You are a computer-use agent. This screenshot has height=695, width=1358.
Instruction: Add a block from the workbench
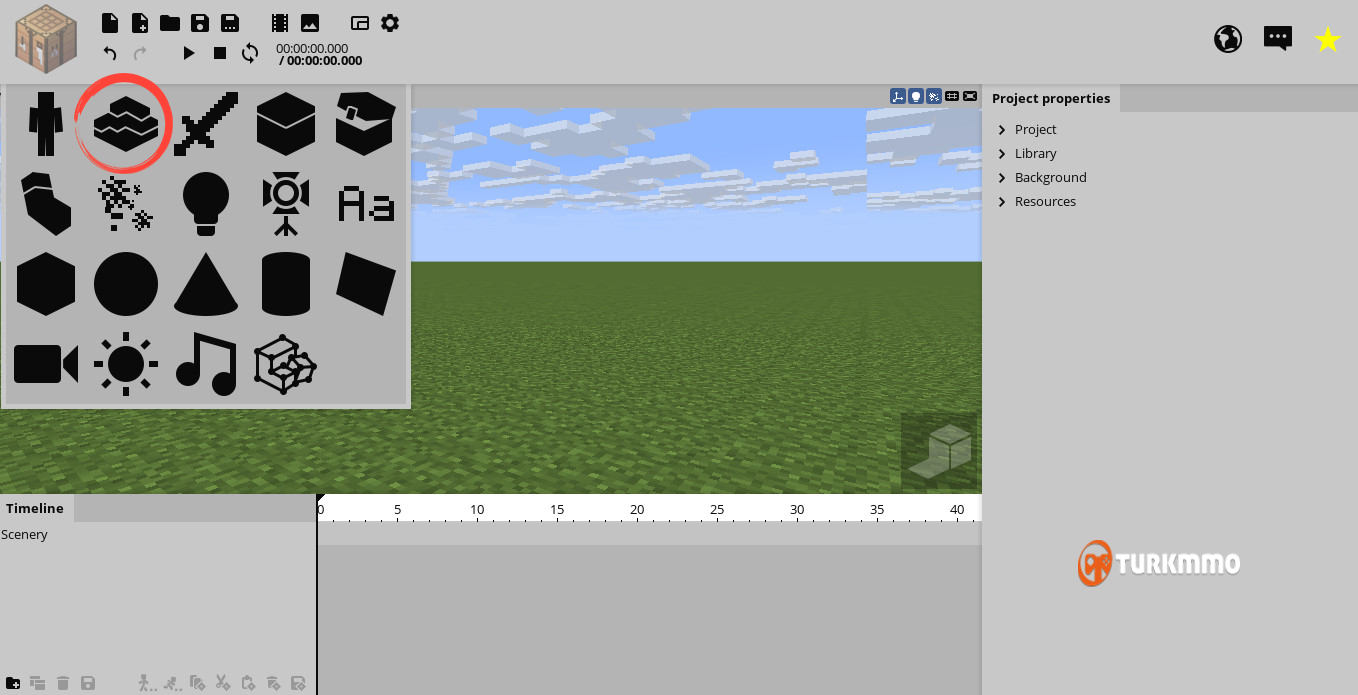286,124
